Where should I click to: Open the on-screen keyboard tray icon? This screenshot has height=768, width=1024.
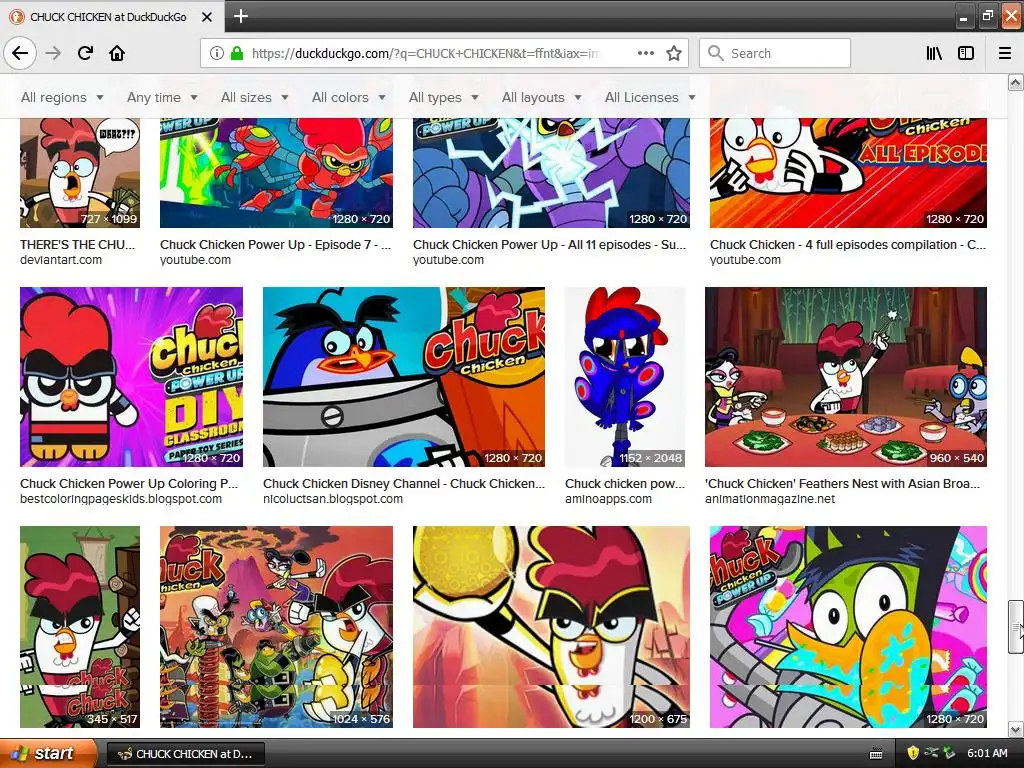pos(876,754)
